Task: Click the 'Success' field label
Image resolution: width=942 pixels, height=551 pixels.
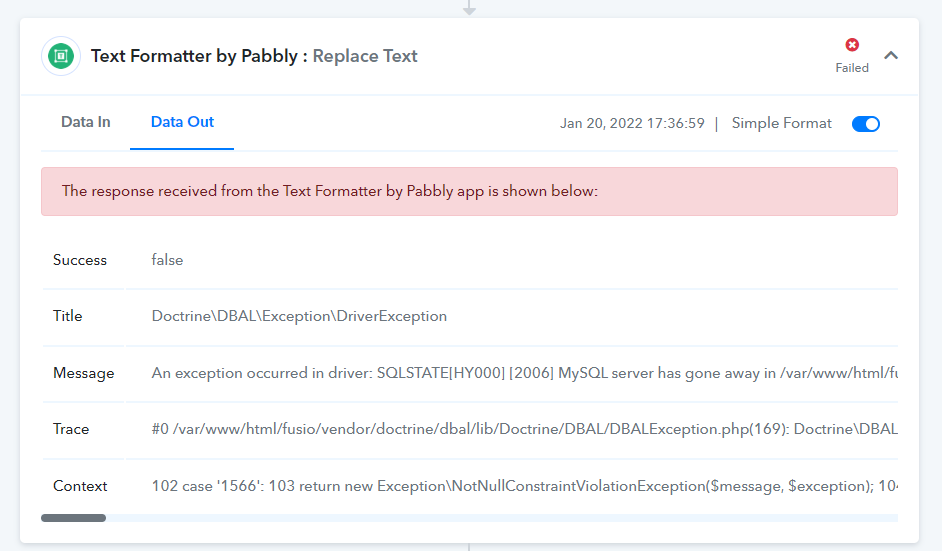Action: click(80, 260)
